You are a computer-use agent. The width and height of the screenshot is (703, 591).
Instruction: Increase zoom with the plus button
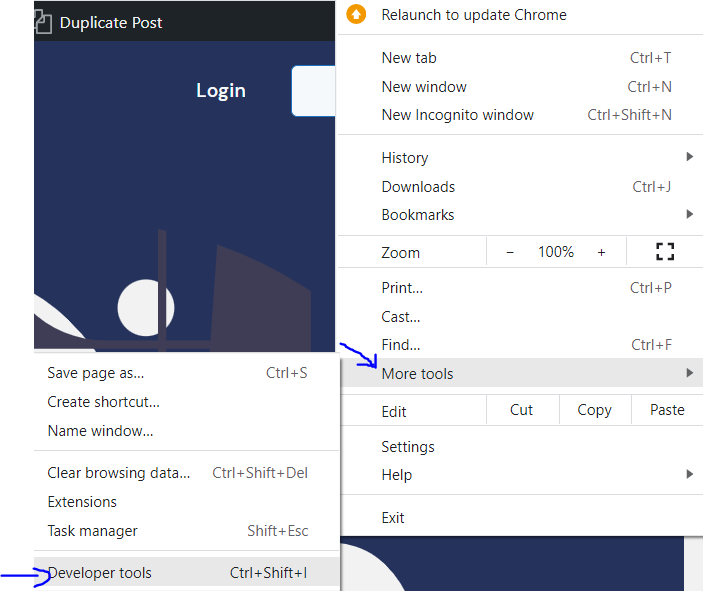coord(601,252)
